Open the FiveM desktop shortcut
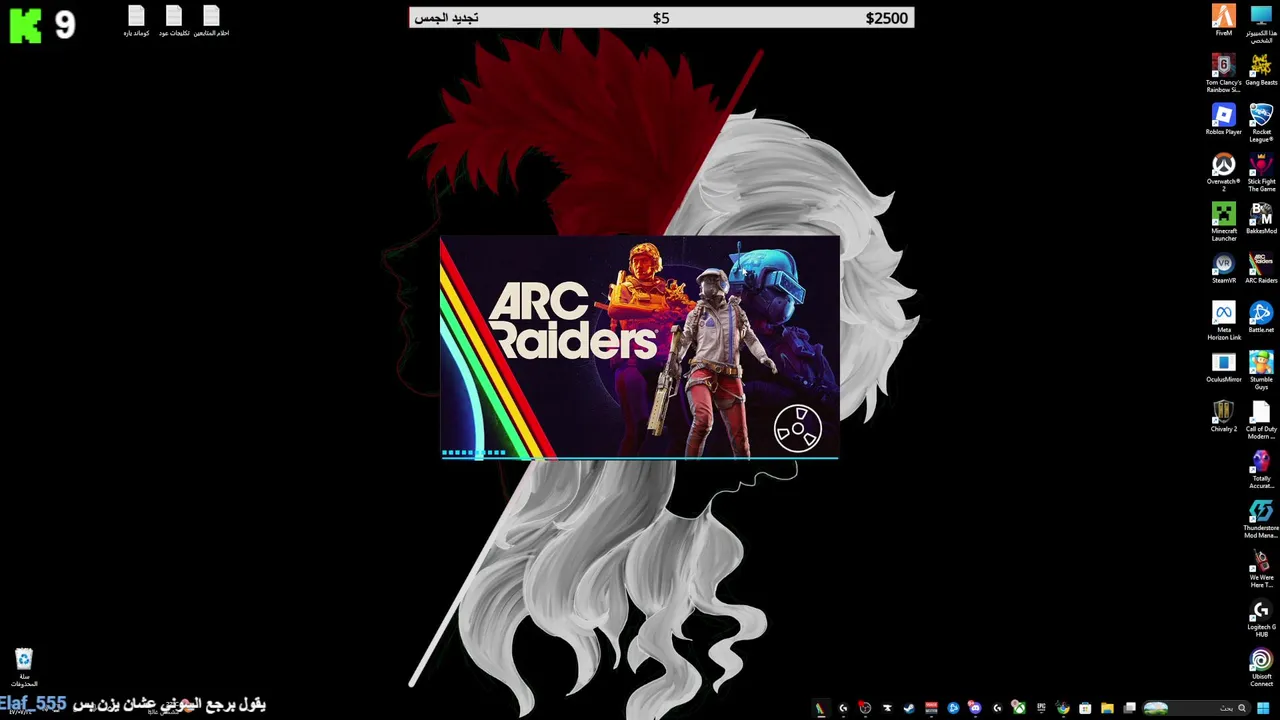This screenshot has width=1280, height=720. point(1224,20)
